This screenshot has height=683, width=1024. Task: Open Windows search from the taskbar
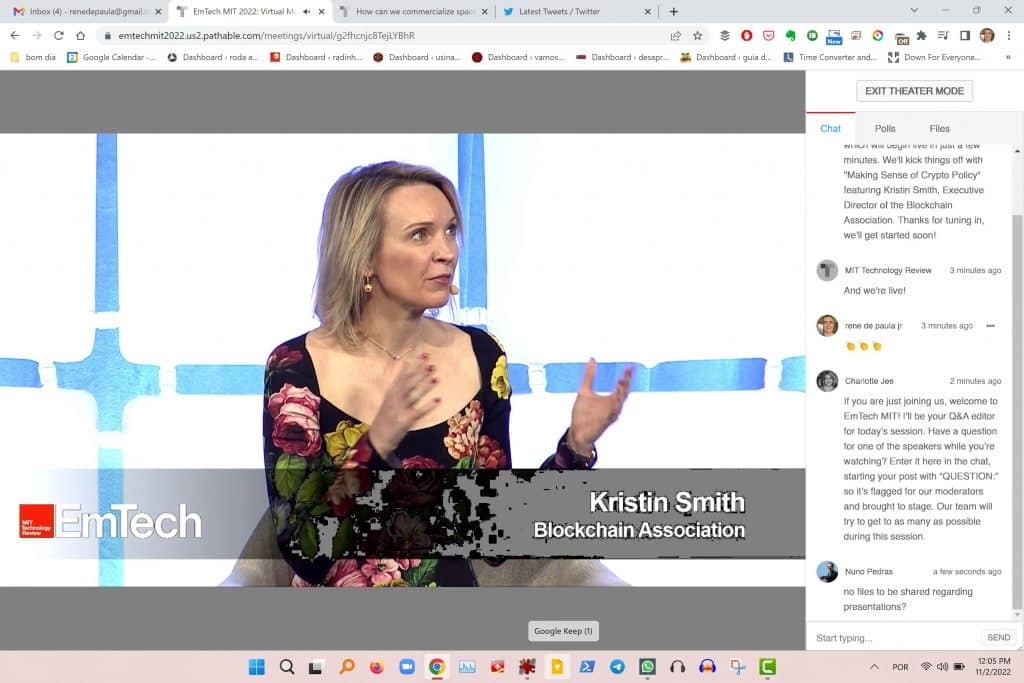(x=287, y=666)
